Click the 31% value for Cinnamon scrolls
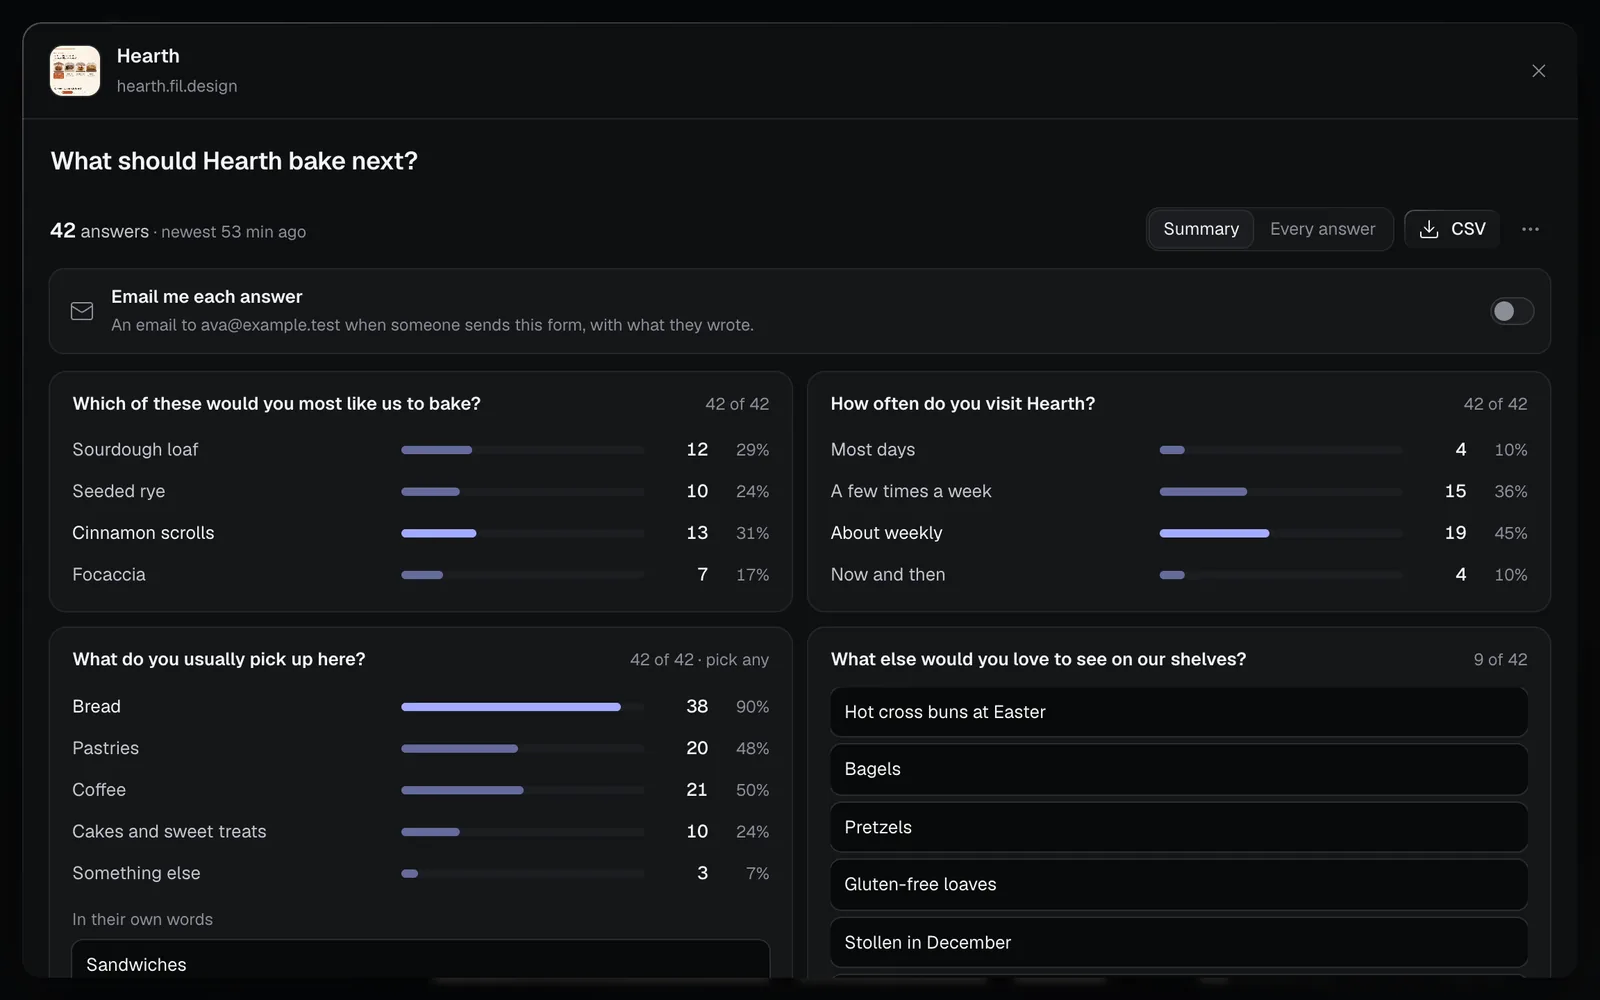 (752, 533)
